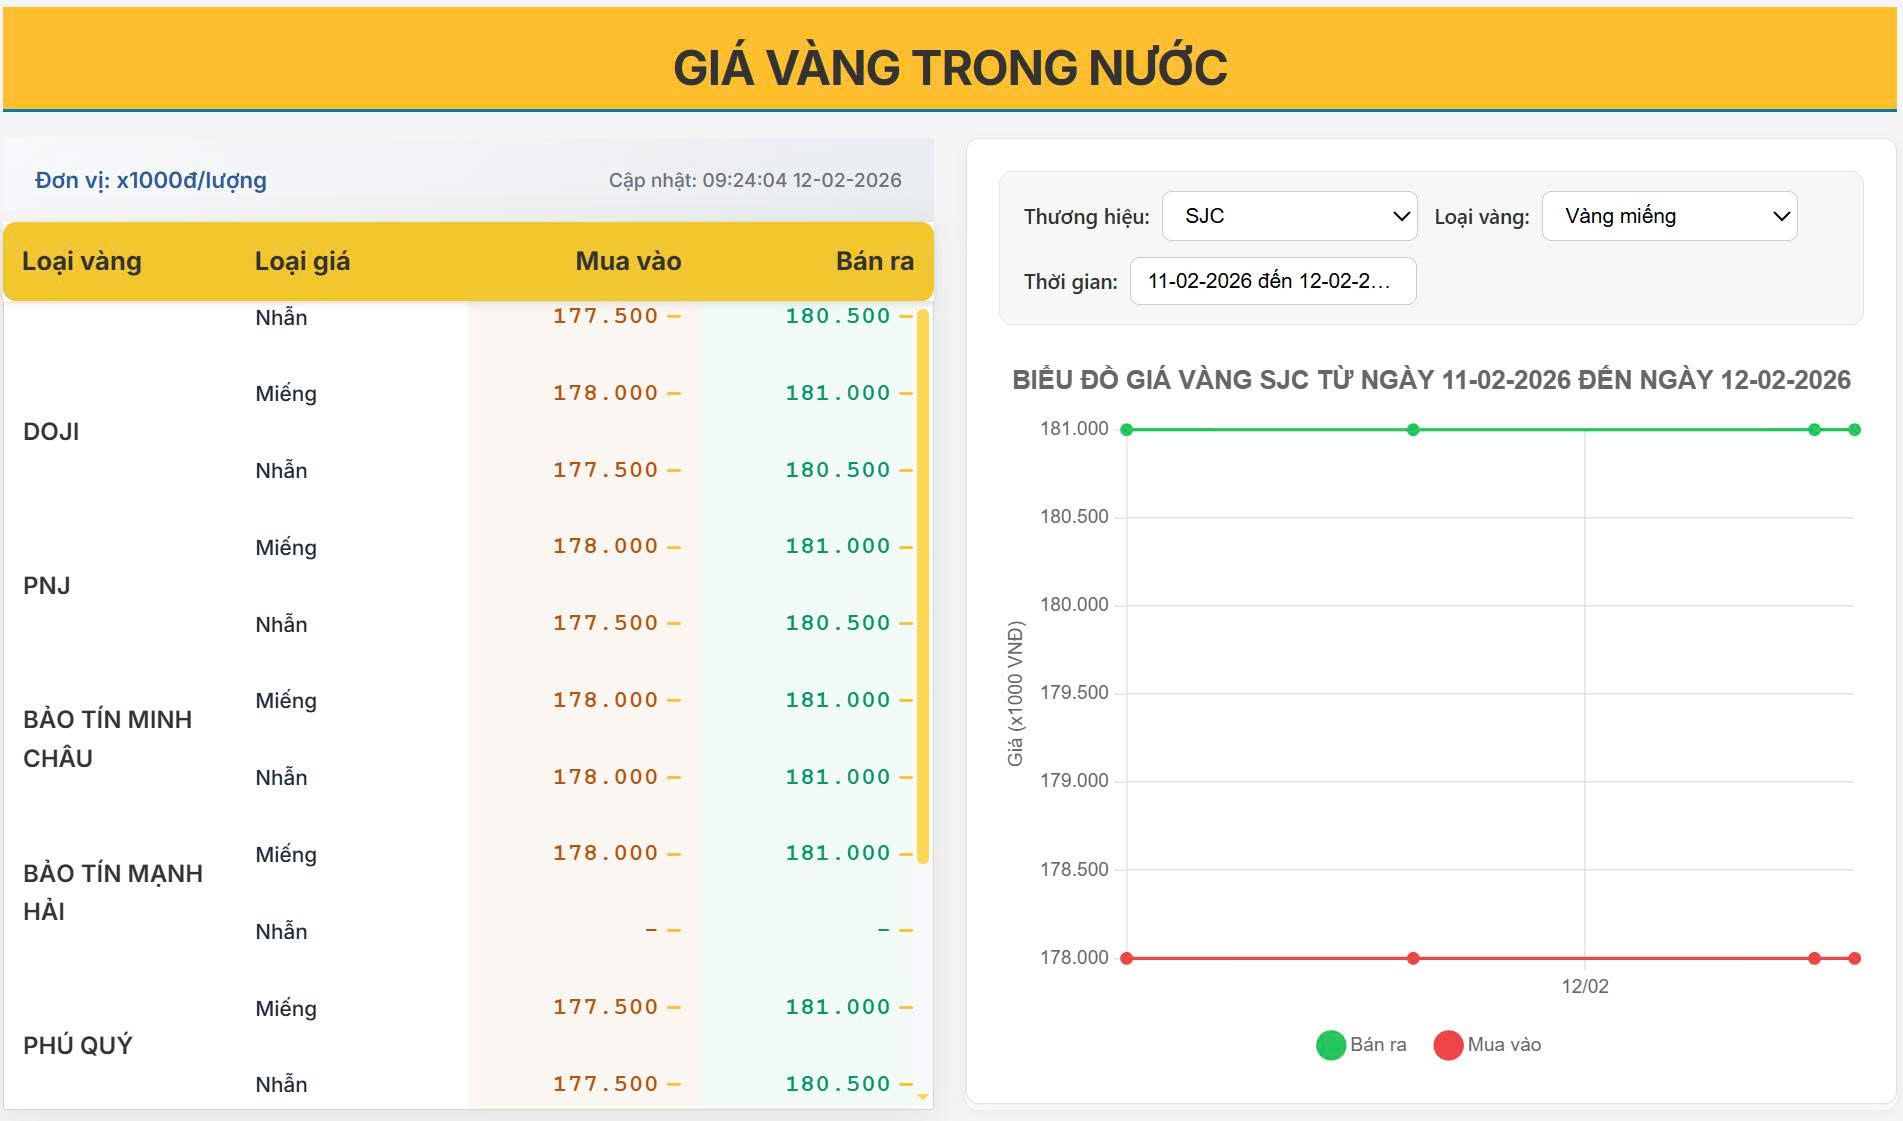
Task: Click the Cập nhật timestamp text
Action: (x=755, y=181)
